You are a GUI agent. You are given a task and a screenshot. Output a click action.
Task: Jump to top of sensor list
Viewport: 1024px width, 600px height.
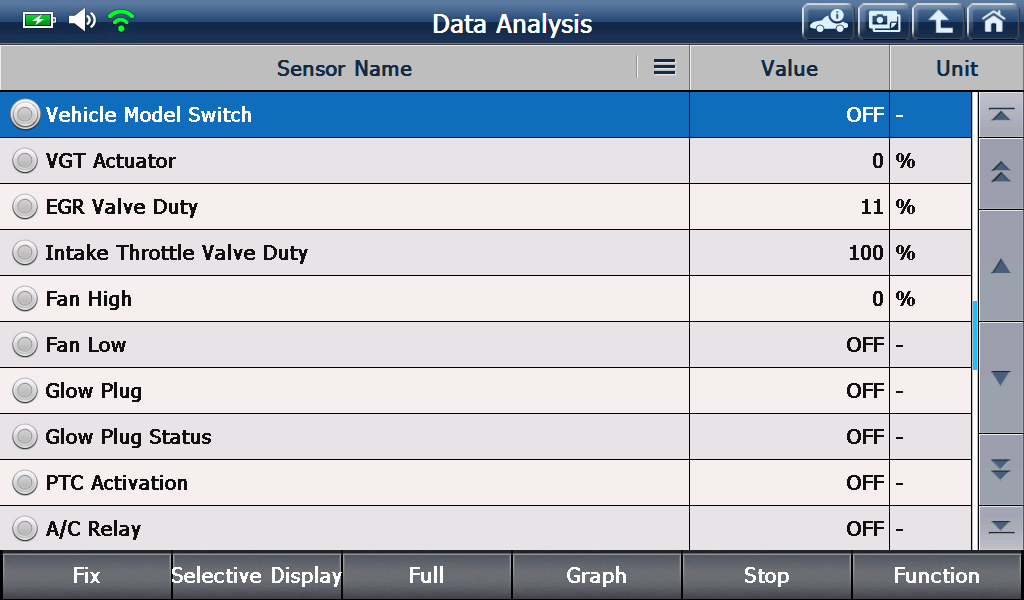(1000, 114)
